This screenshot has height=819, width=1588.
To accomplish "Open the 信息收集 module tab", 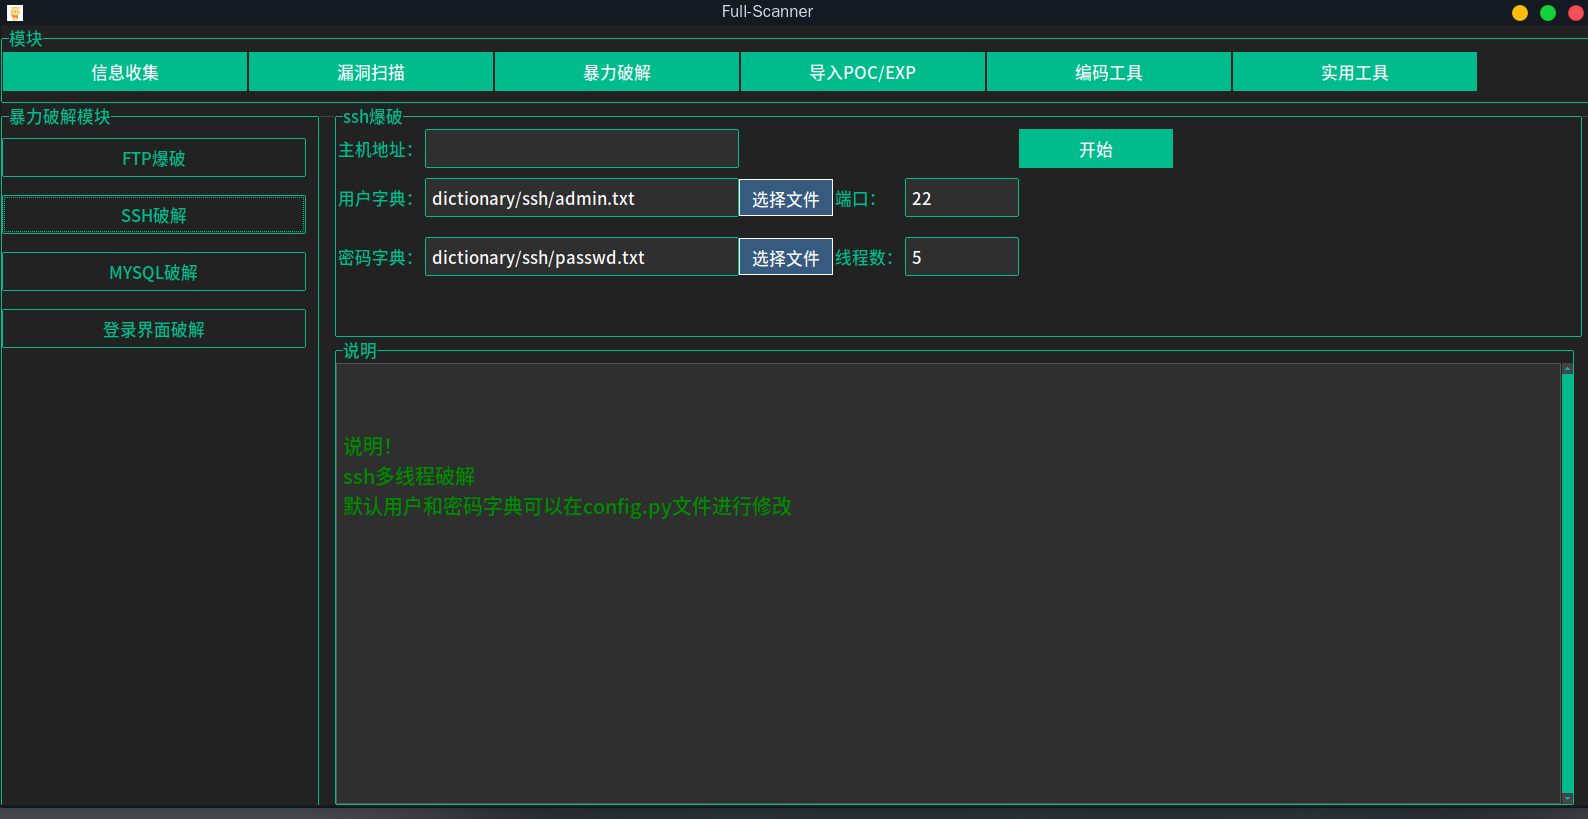I will click(x=125, y=72).
